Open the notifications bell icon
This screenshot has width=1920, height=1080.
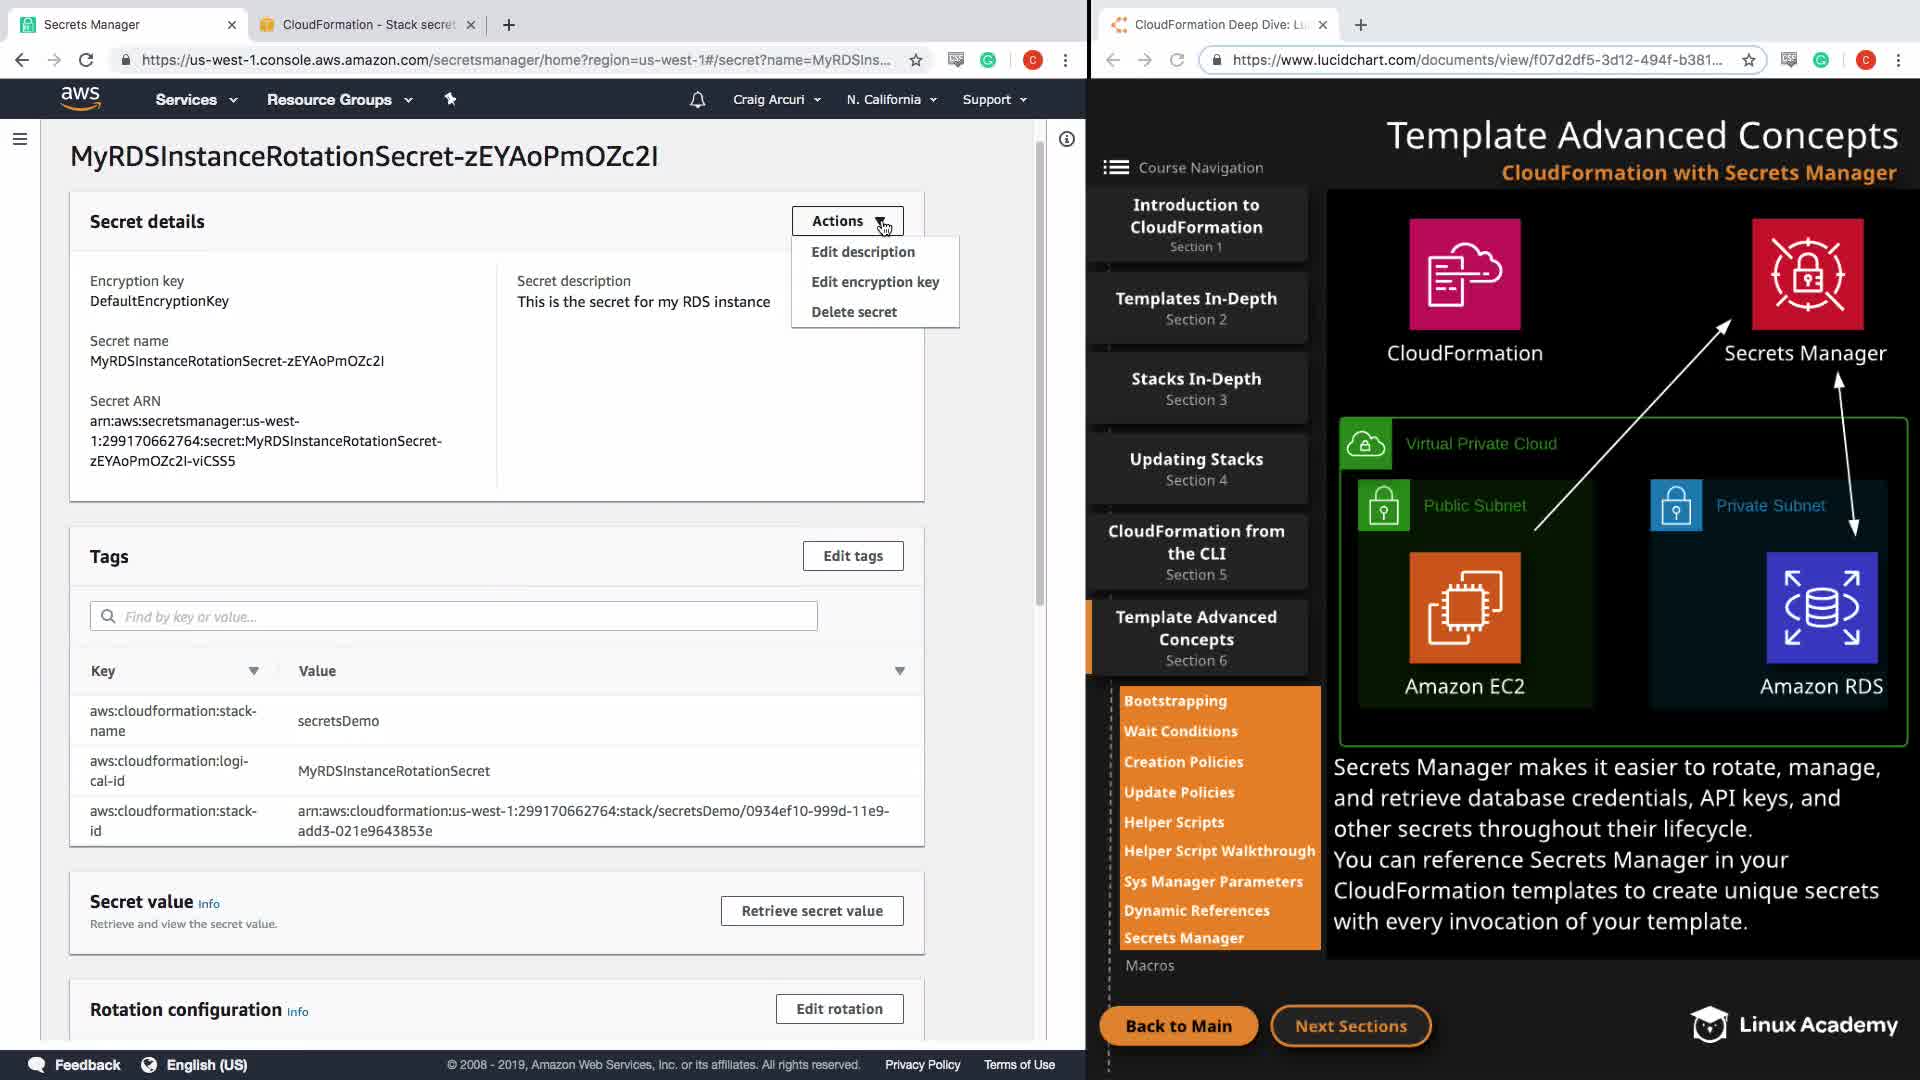pyautogui.click(x=698, y=100)
